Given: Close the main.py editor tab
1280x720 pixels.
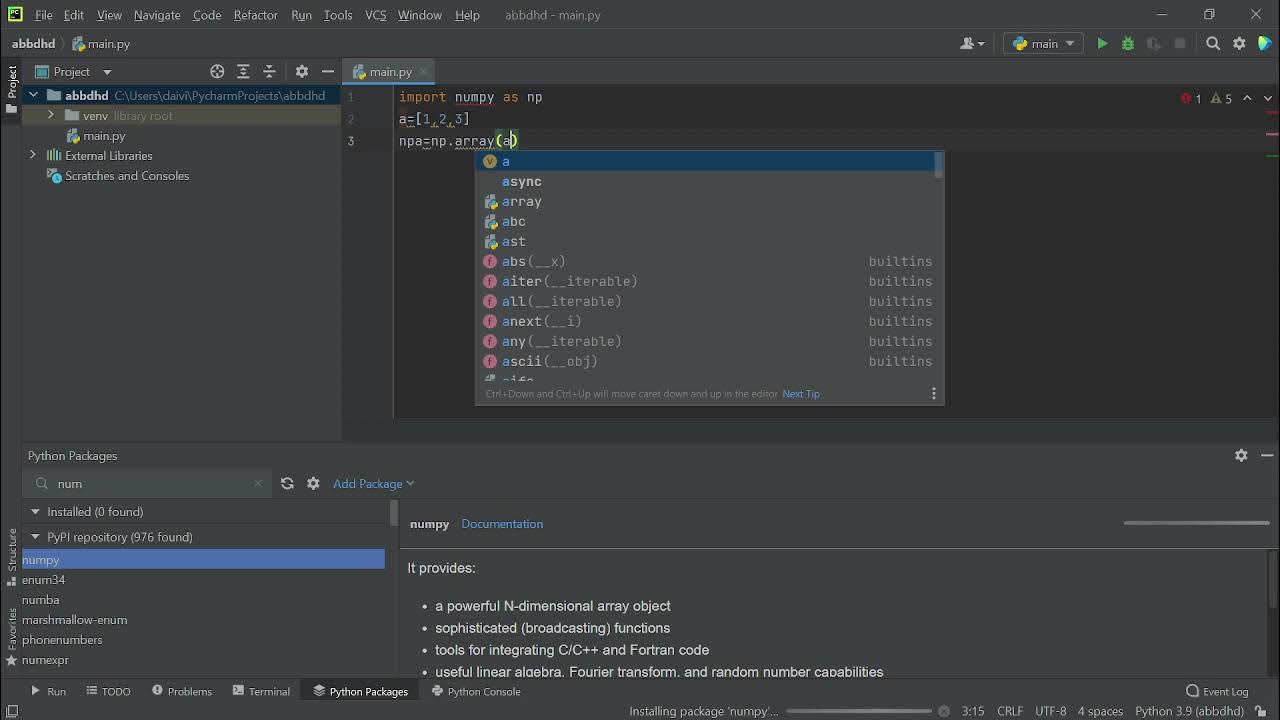Looking at the screenshot, I should click(x=423, y=72).
